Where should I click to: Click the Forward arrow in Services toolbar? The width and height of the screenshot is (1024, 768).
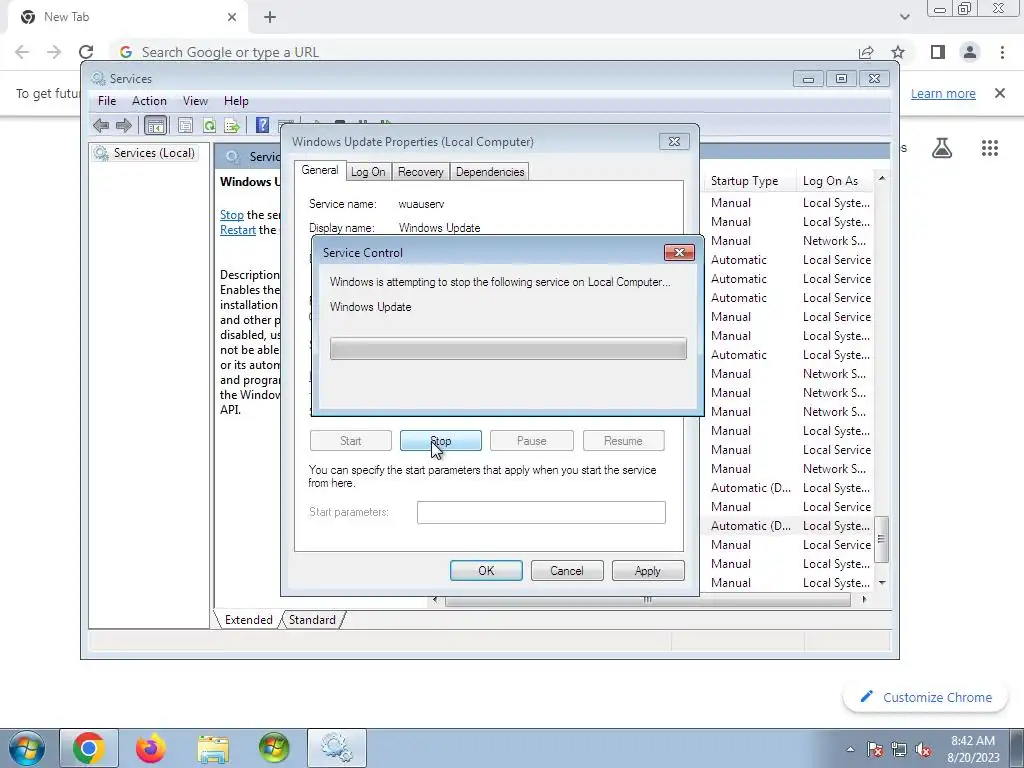(x=123, y=125)
